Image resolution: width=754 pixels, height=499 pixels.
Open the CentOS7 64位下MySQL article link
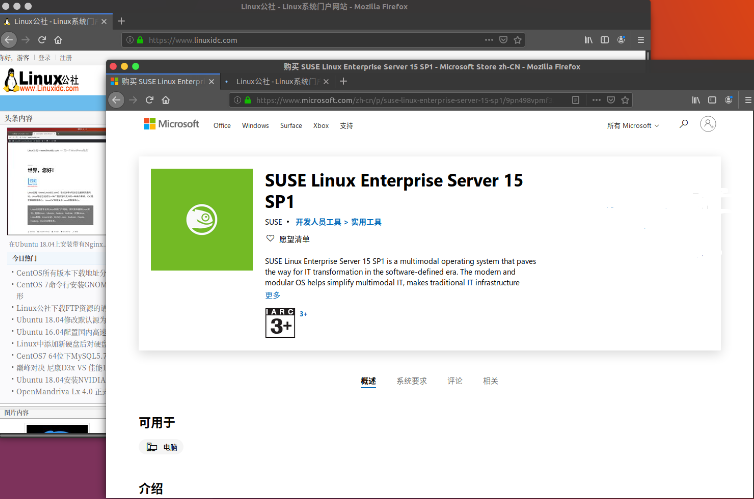point(61,356)
